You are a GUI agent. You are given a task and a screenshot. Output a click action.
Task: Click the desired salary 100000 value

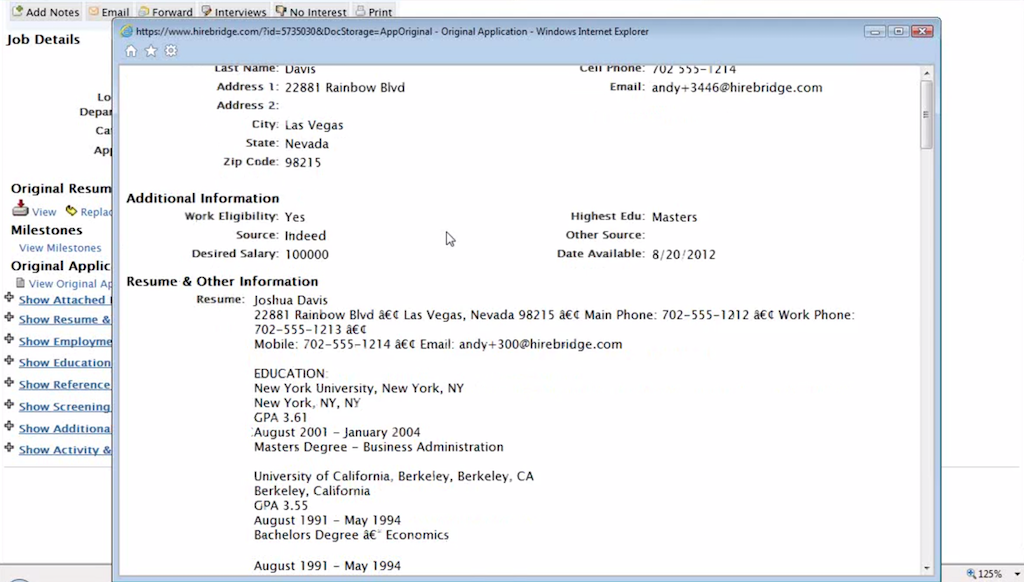pyautogui.click(x=307, y=255)
